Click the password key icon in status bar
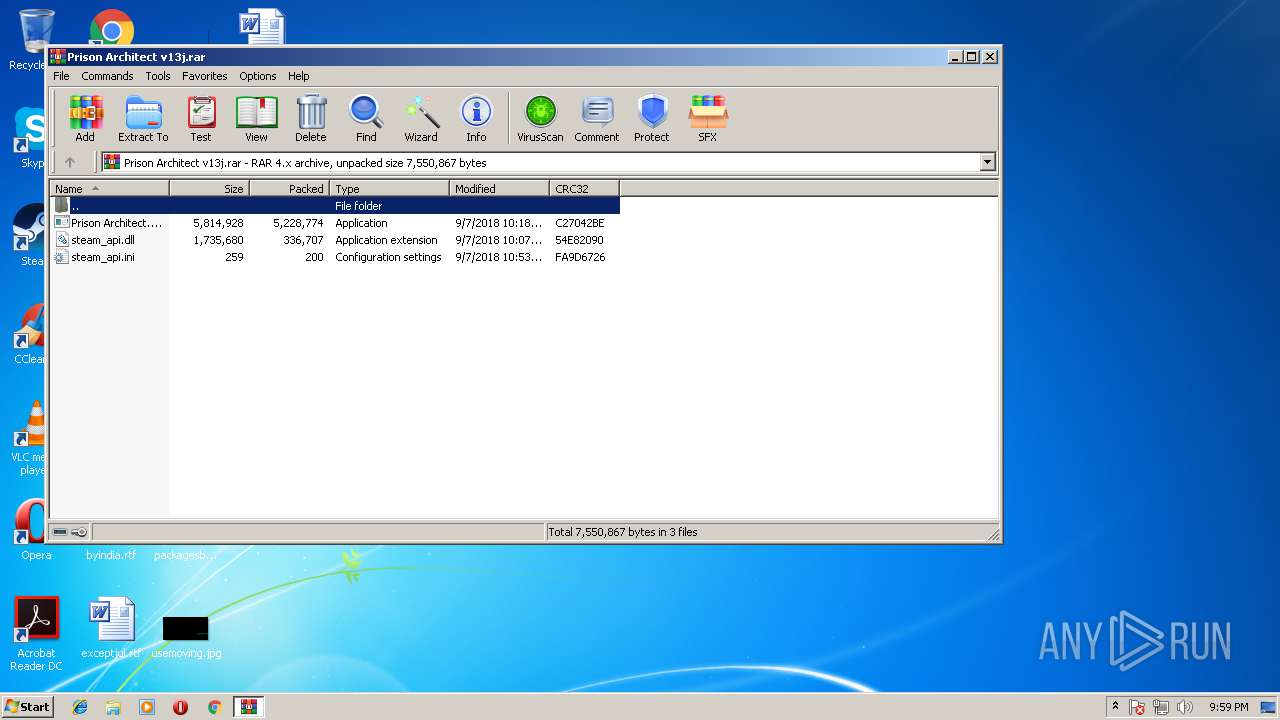 tap(79, 532)
